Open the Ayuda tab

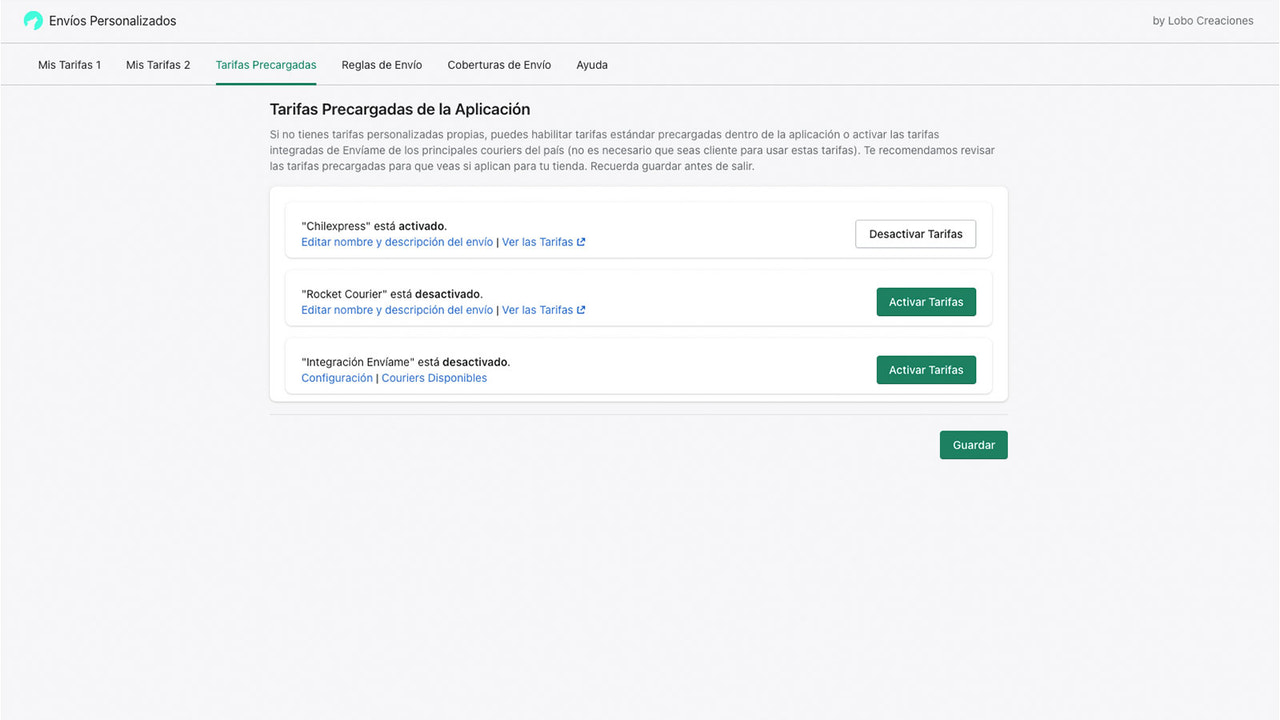pyautogui.click(x=591, y=64)
